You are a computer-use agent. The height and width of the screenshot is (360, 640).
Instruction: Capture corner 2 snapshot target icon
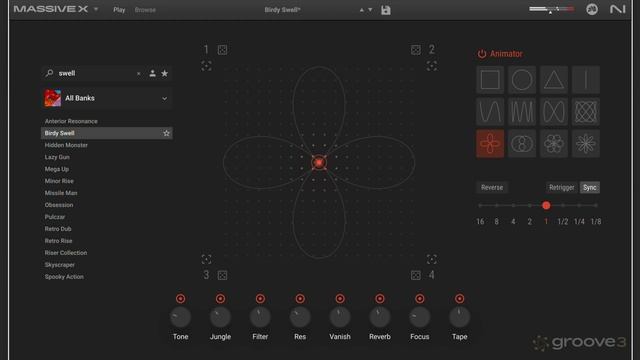click(431, 66)
